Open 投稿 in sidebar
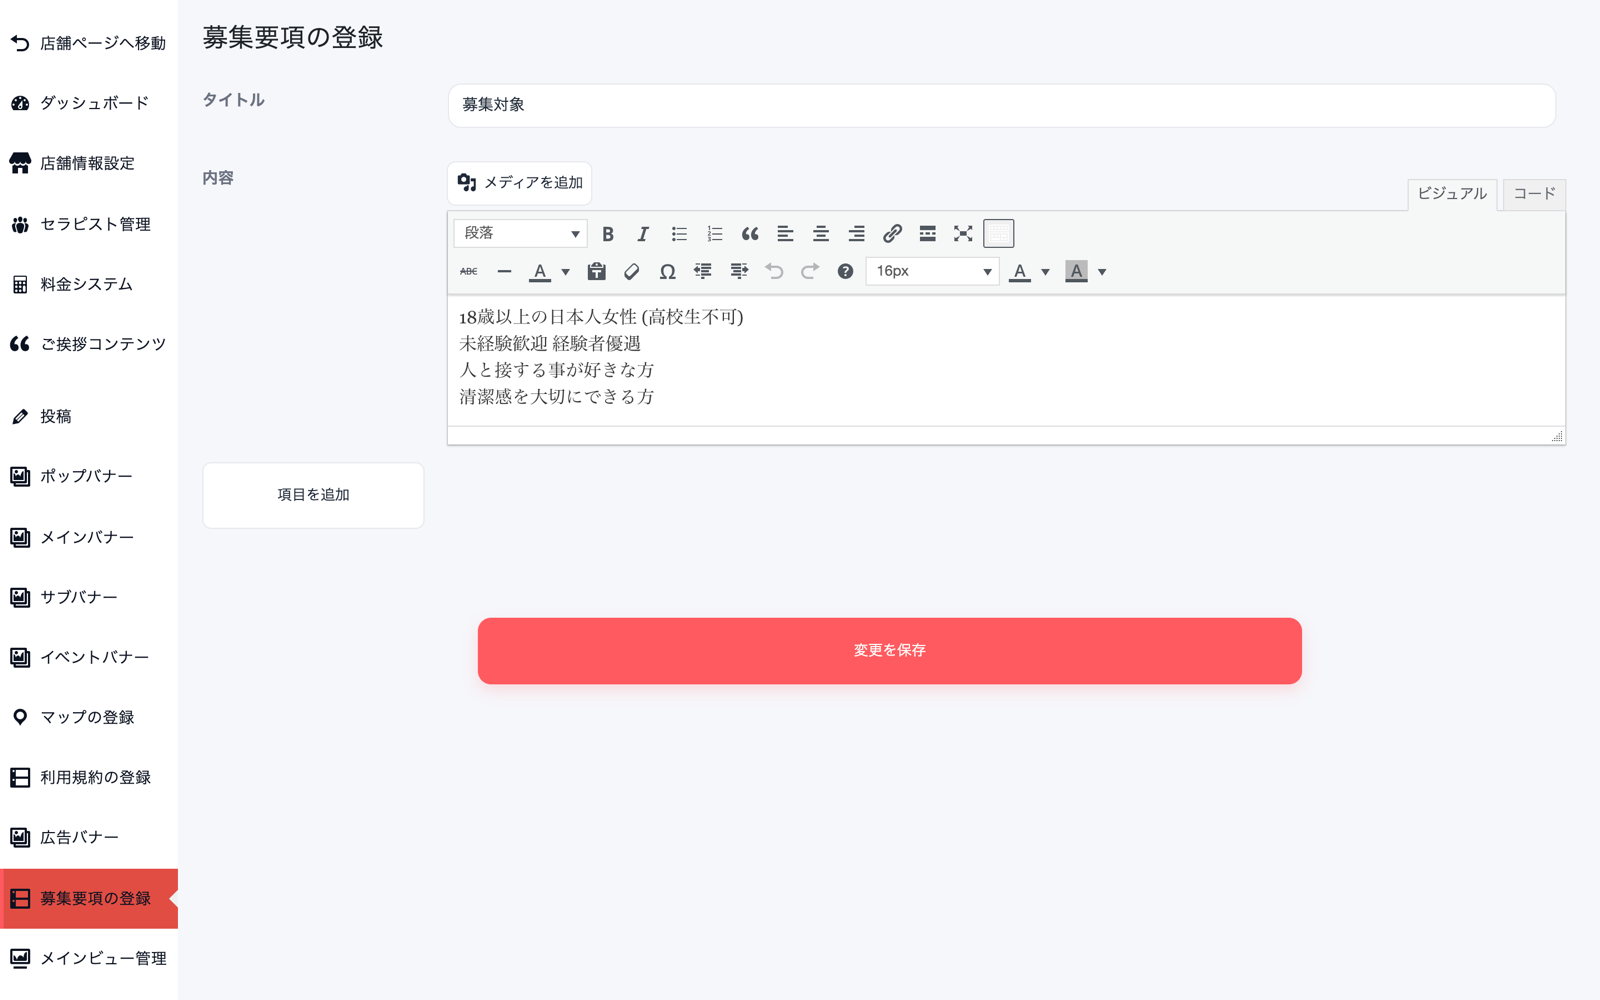The height and width of the screenshot is (1000, 1600). pyautogui.click(x=89, y=416)
